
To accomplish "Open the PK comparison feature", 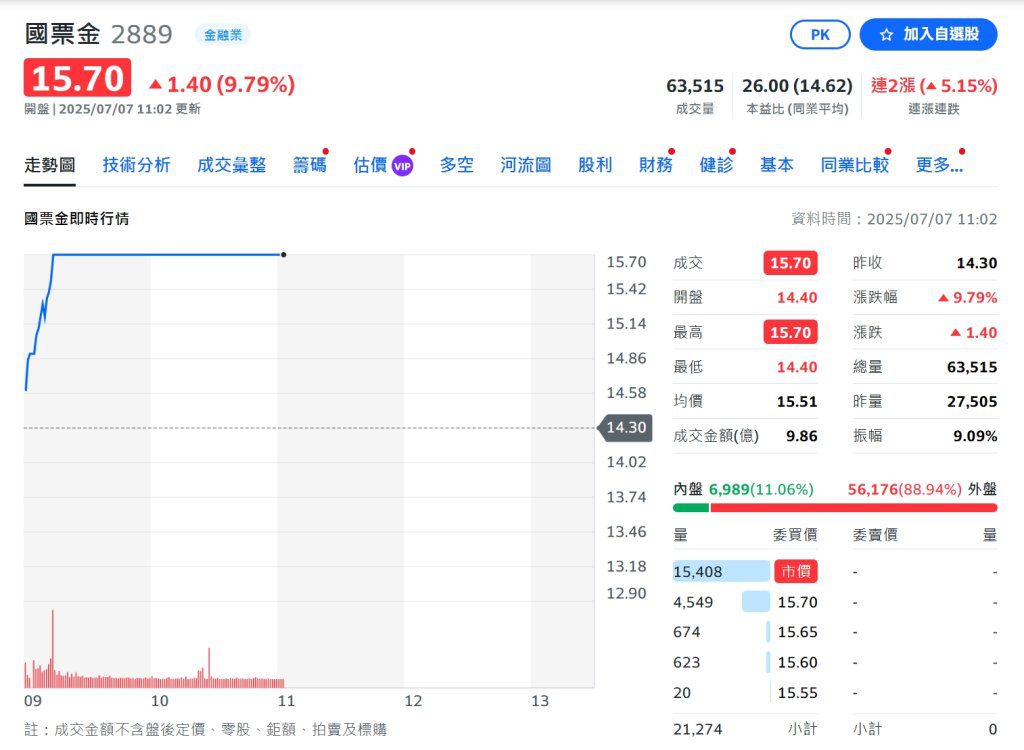I will click(x=819, y=34).
